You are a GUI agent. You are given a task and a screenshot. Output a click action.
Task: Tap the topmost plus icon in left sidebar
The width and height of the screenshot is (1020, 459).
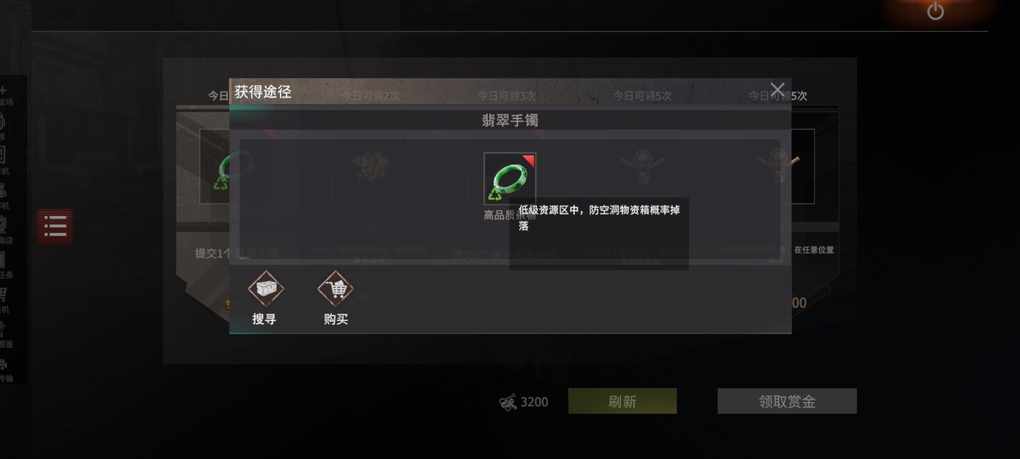[4, 91]
